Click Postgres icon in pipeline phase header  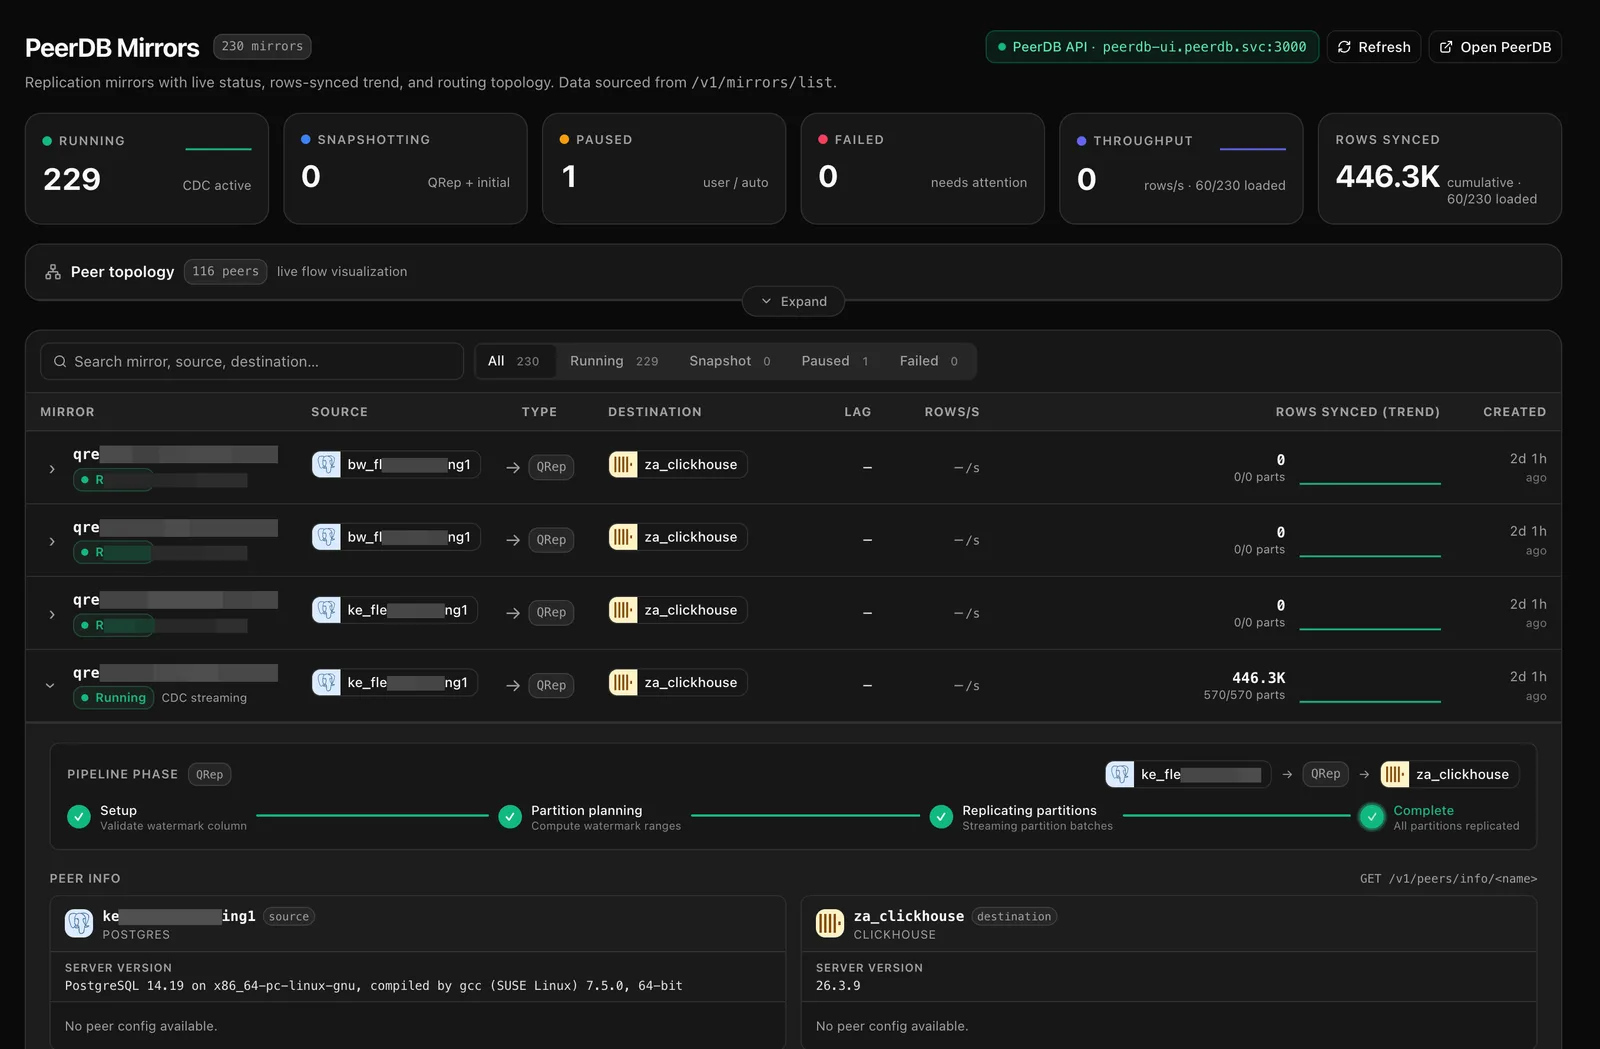(x=1120, y=774)
